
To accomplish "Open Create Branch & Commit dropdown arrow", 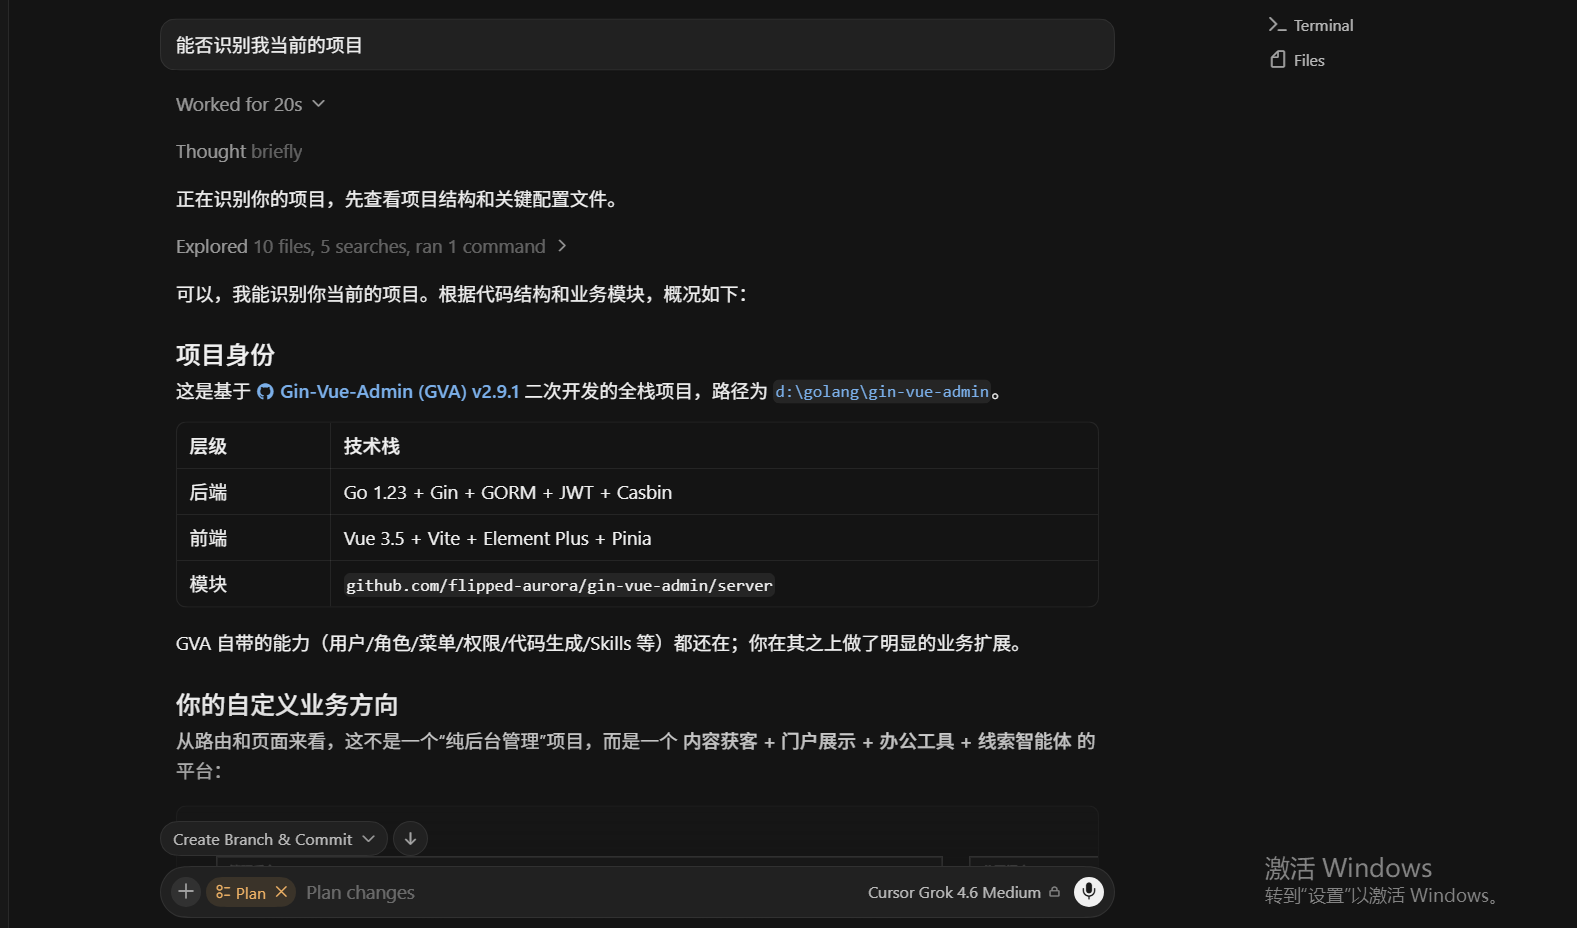I will (369, 839).
